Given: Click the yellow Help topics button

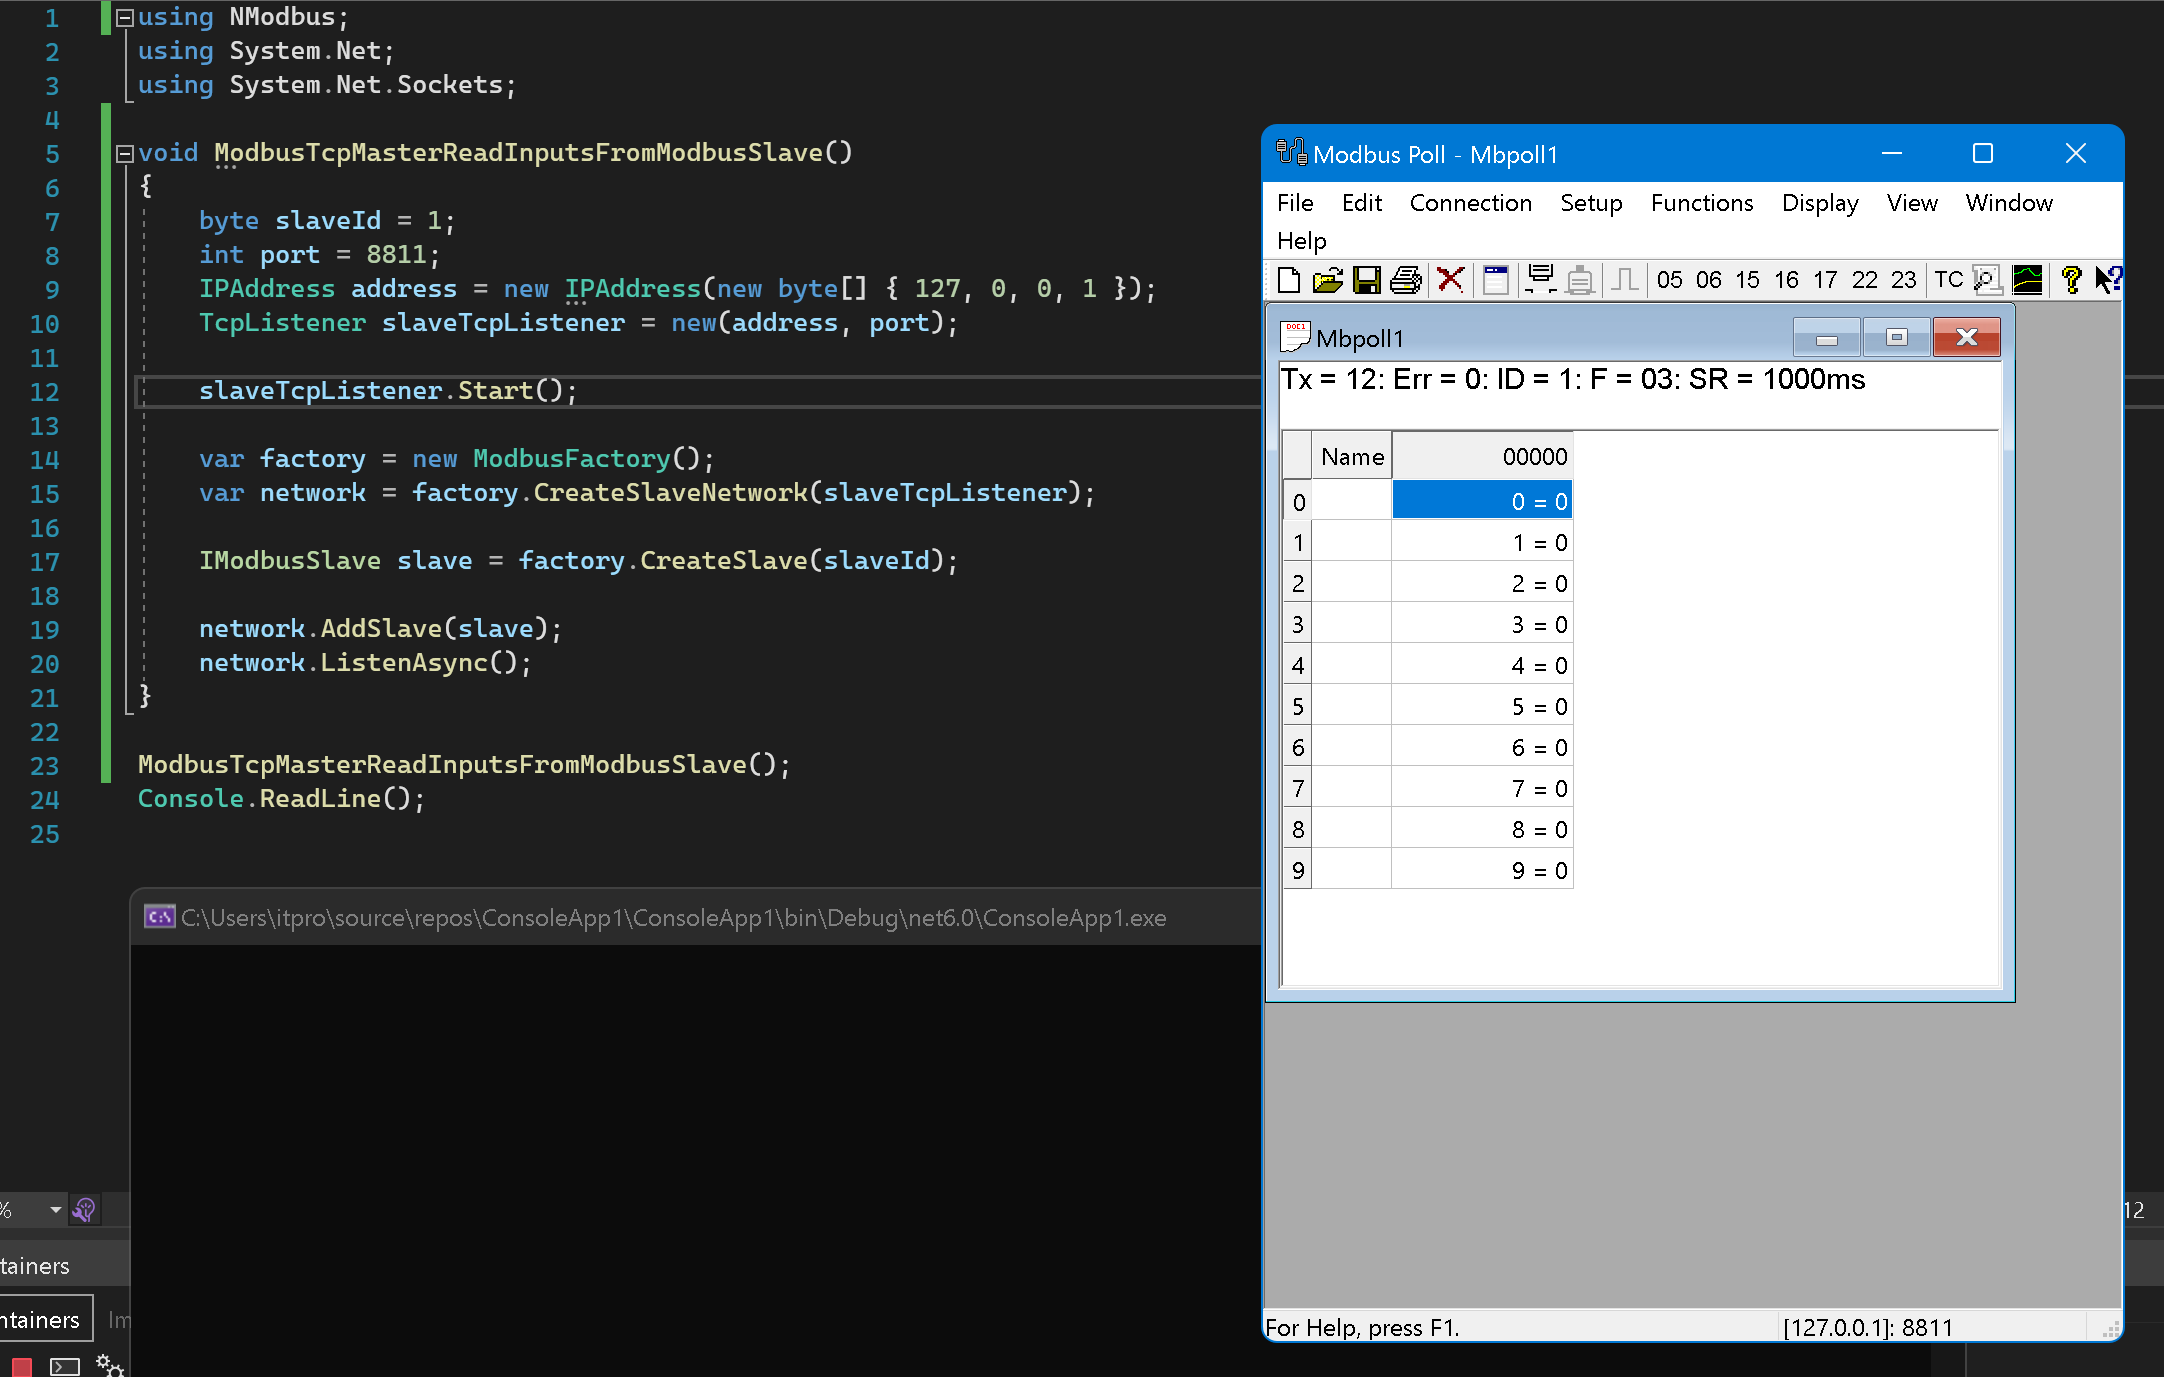Looking at the screenshot, I should pos(2070,281).
